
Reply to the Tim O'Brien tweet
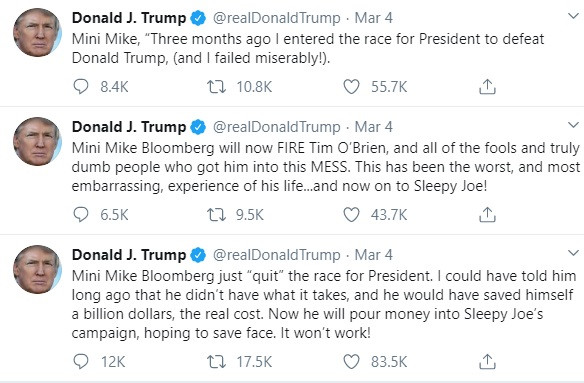tap(80, 215)
